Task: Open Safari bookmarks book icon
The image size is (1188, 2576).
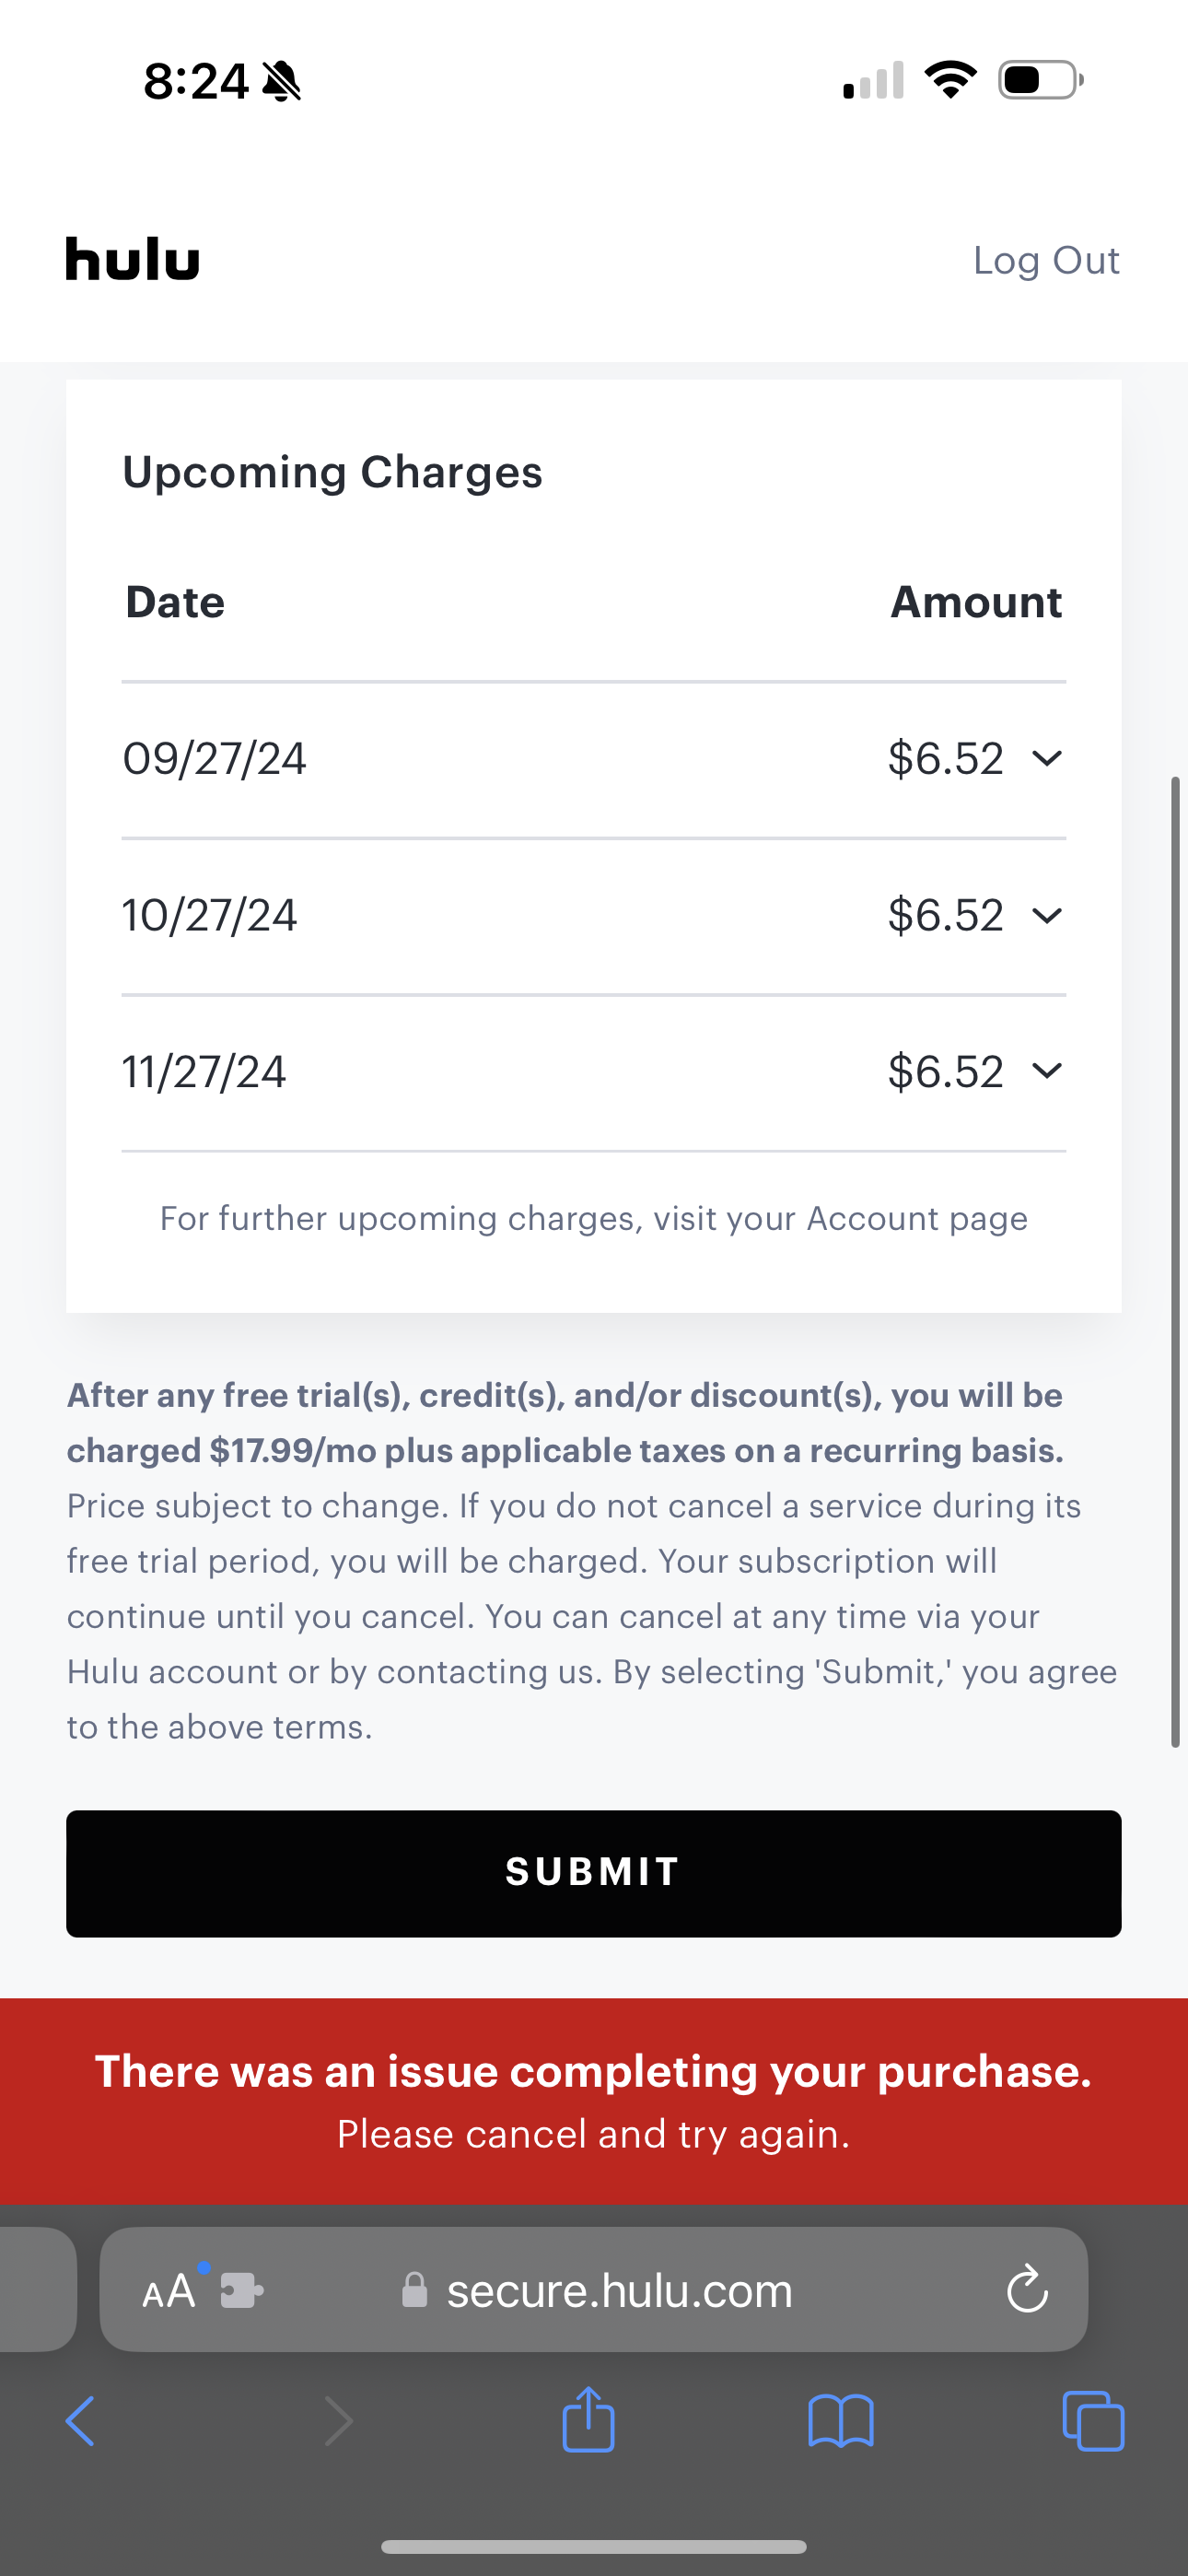Action: click(841, 2421)
